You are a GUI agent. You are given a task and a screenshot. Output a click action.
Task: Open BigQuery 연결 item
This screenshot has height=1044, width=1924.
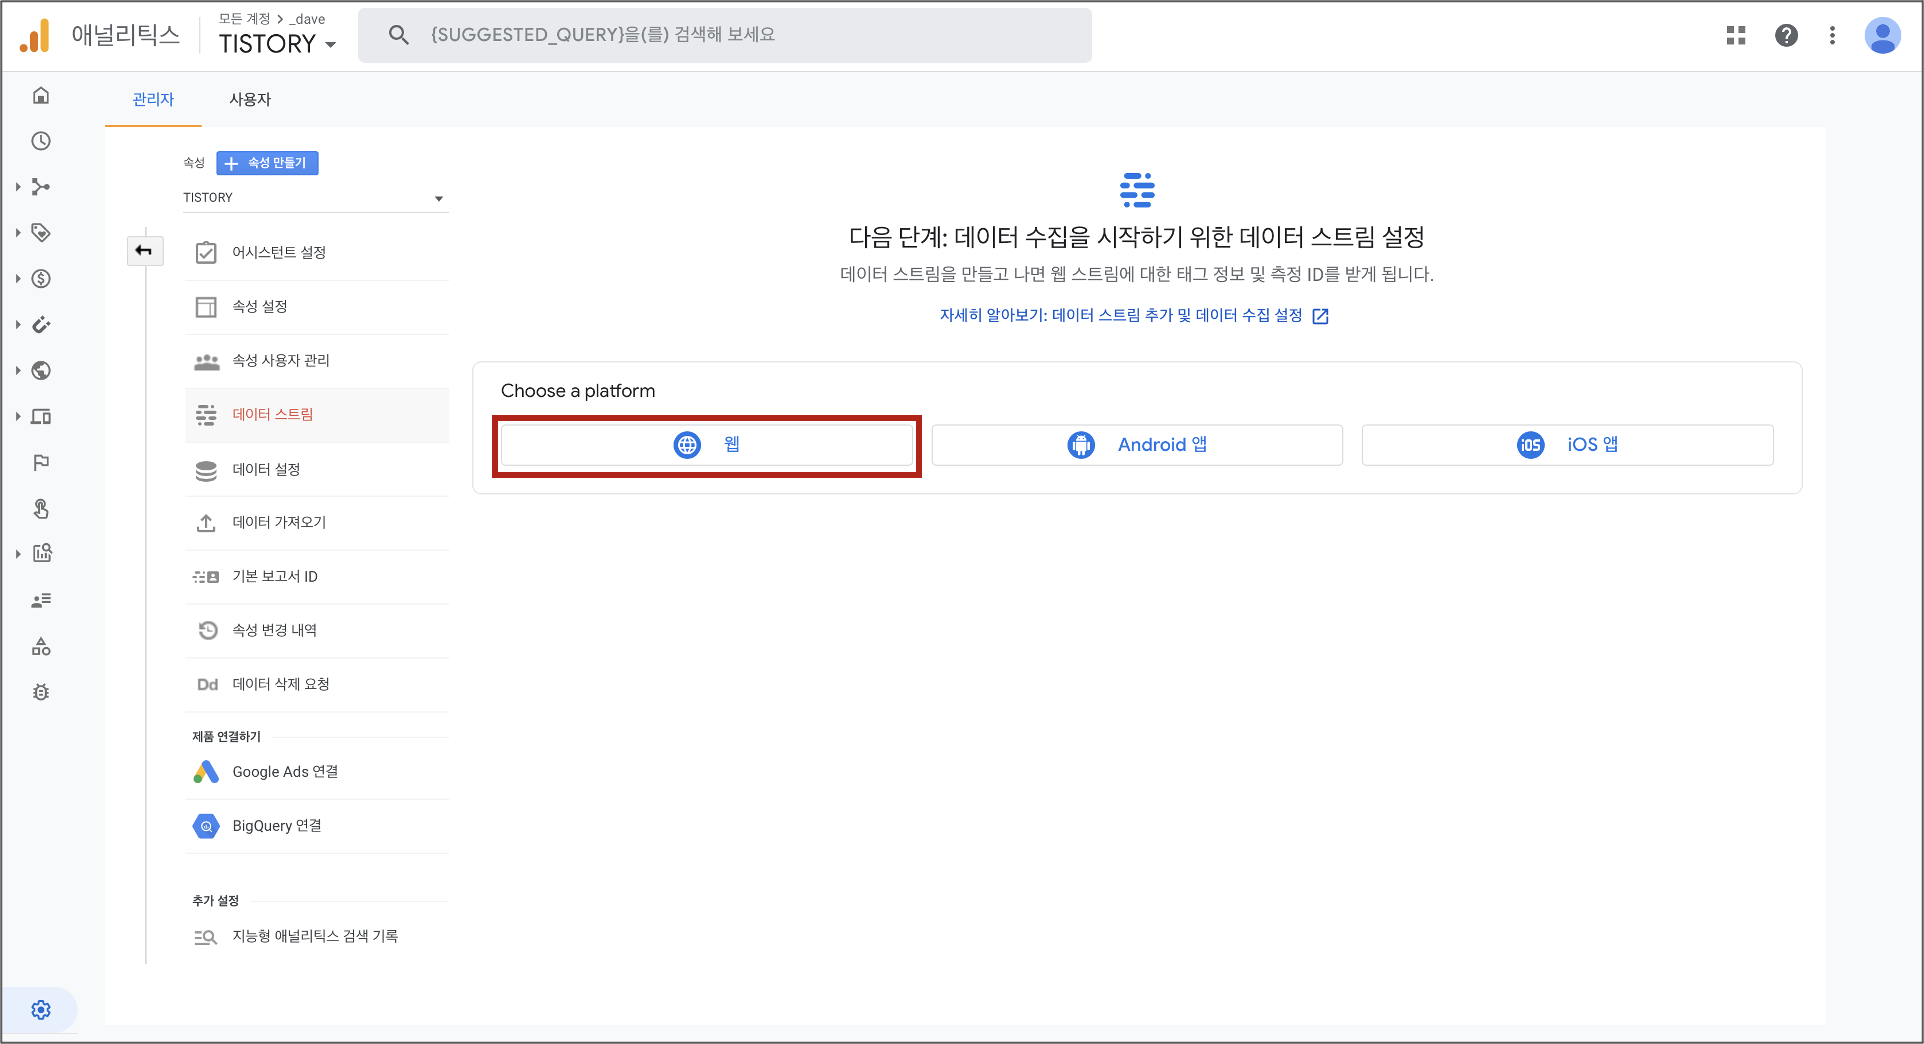317,826
